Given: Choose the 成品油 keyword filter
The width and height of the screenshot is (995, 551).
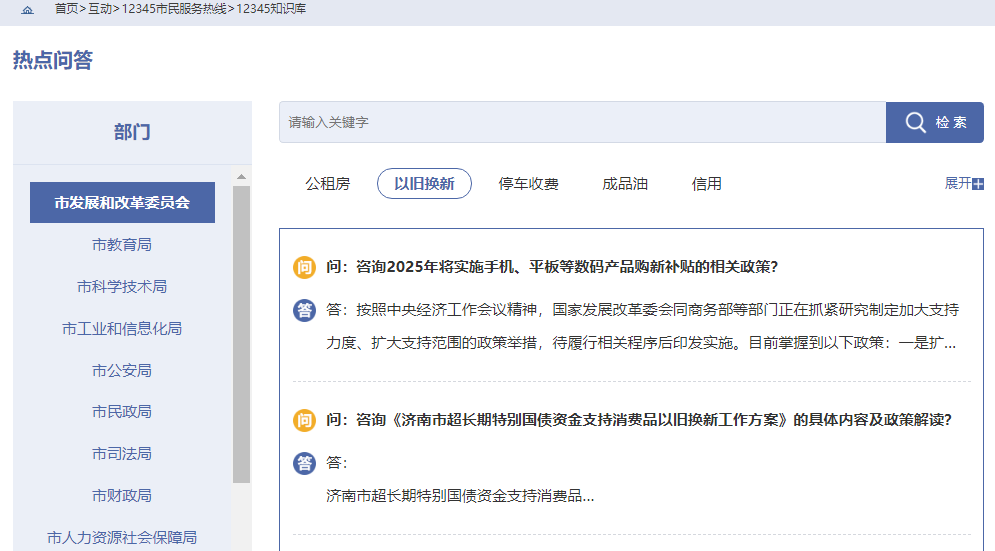Looking at the screenshot, I should coord(625,184).
